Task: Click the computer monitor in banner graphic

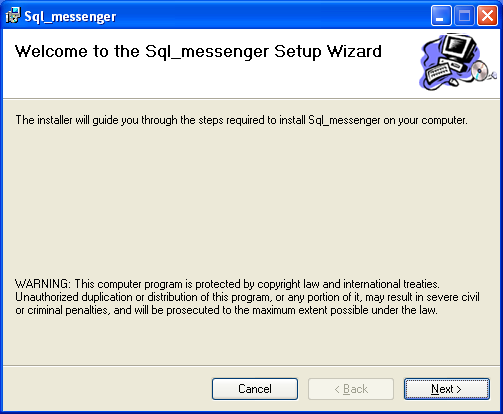Action: pos(461,47)
